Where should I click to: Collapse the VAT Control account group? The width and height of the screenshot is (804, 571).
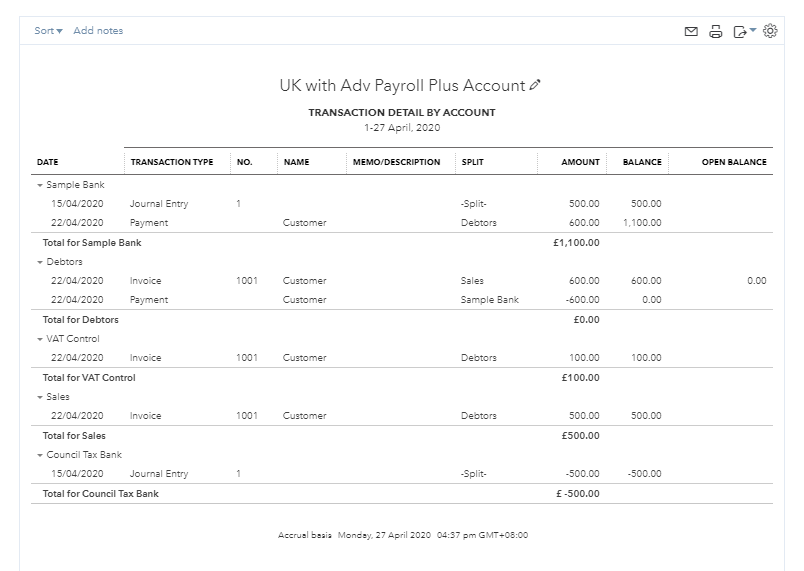click(41, 339)
